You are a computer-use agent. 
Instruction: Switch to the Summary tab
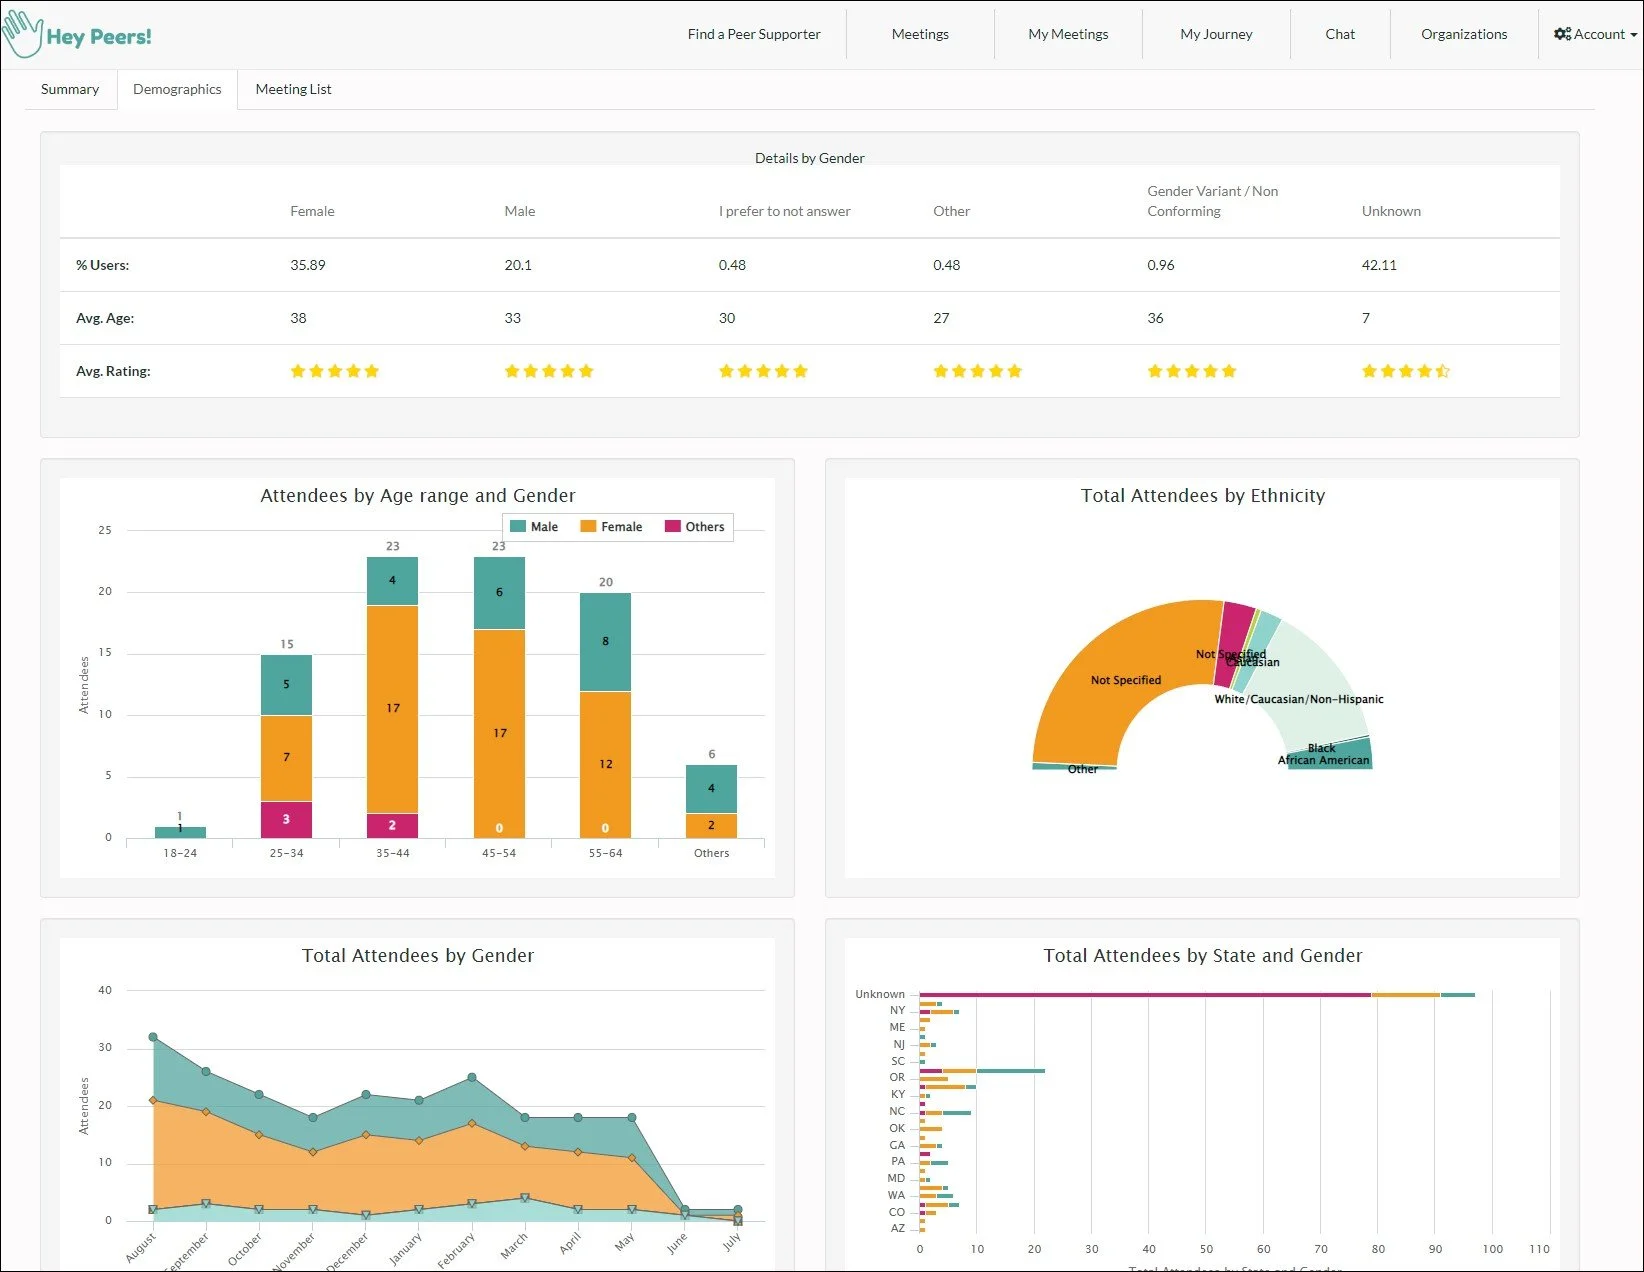[70, 89]
